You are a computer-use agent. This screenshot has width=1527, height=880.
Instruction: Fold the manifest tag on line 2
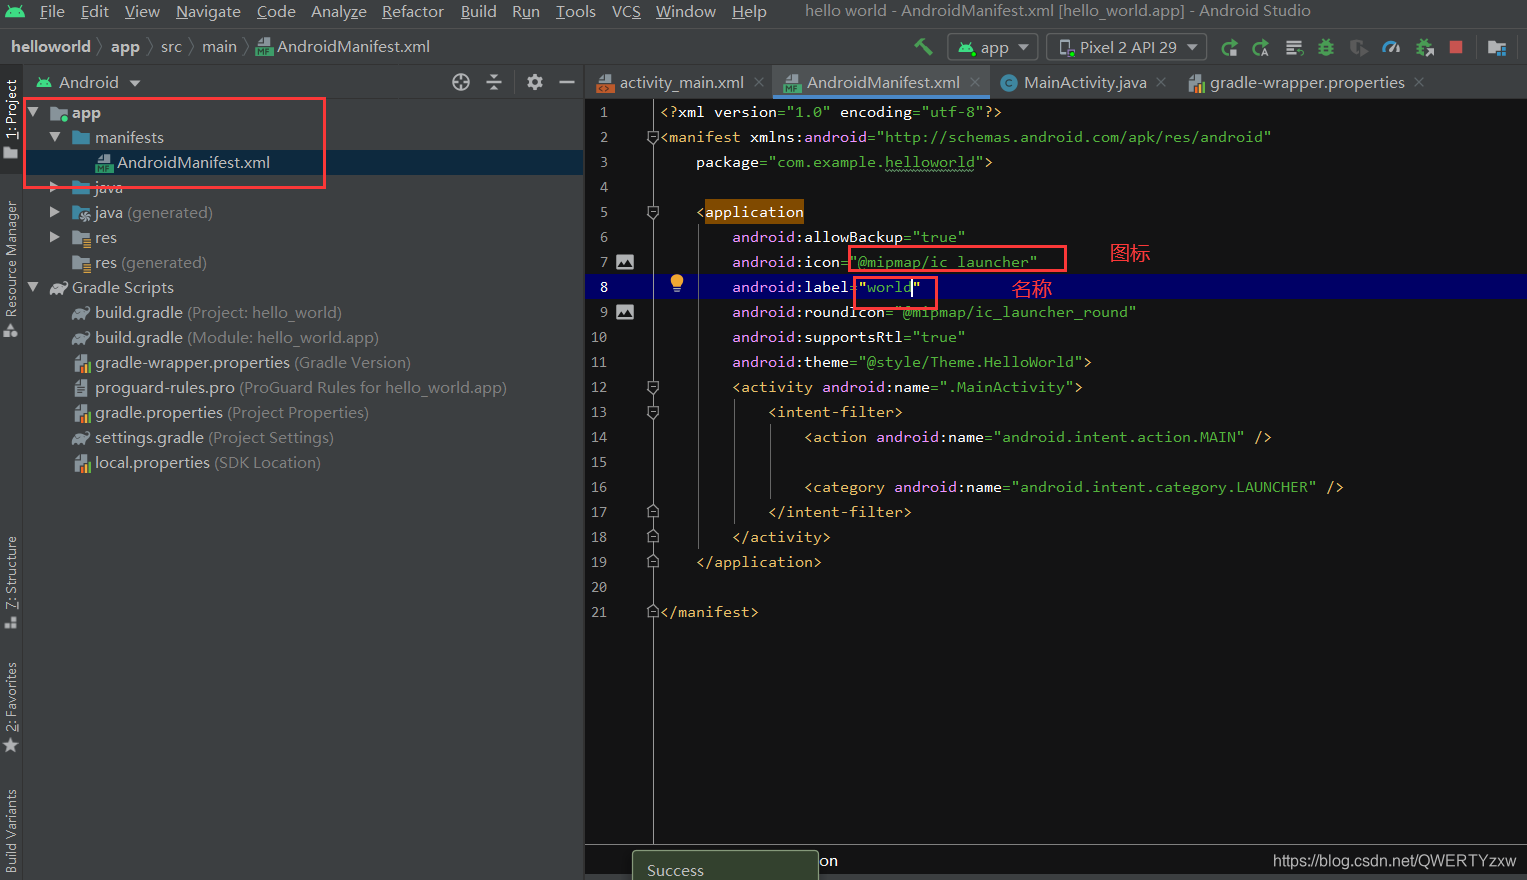653,137
